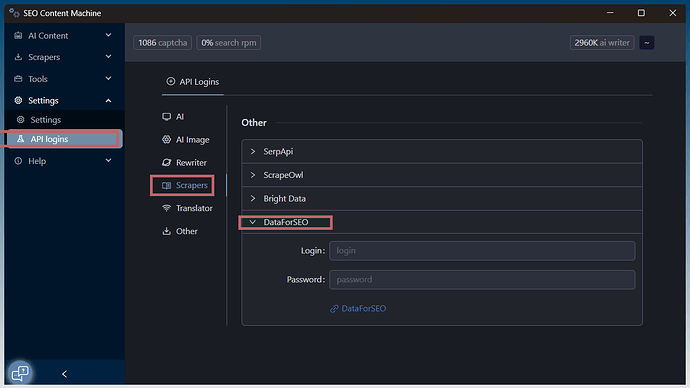Collapse the Settings sidebar menu chevron

pyautogui.click(x=108, y=101)
